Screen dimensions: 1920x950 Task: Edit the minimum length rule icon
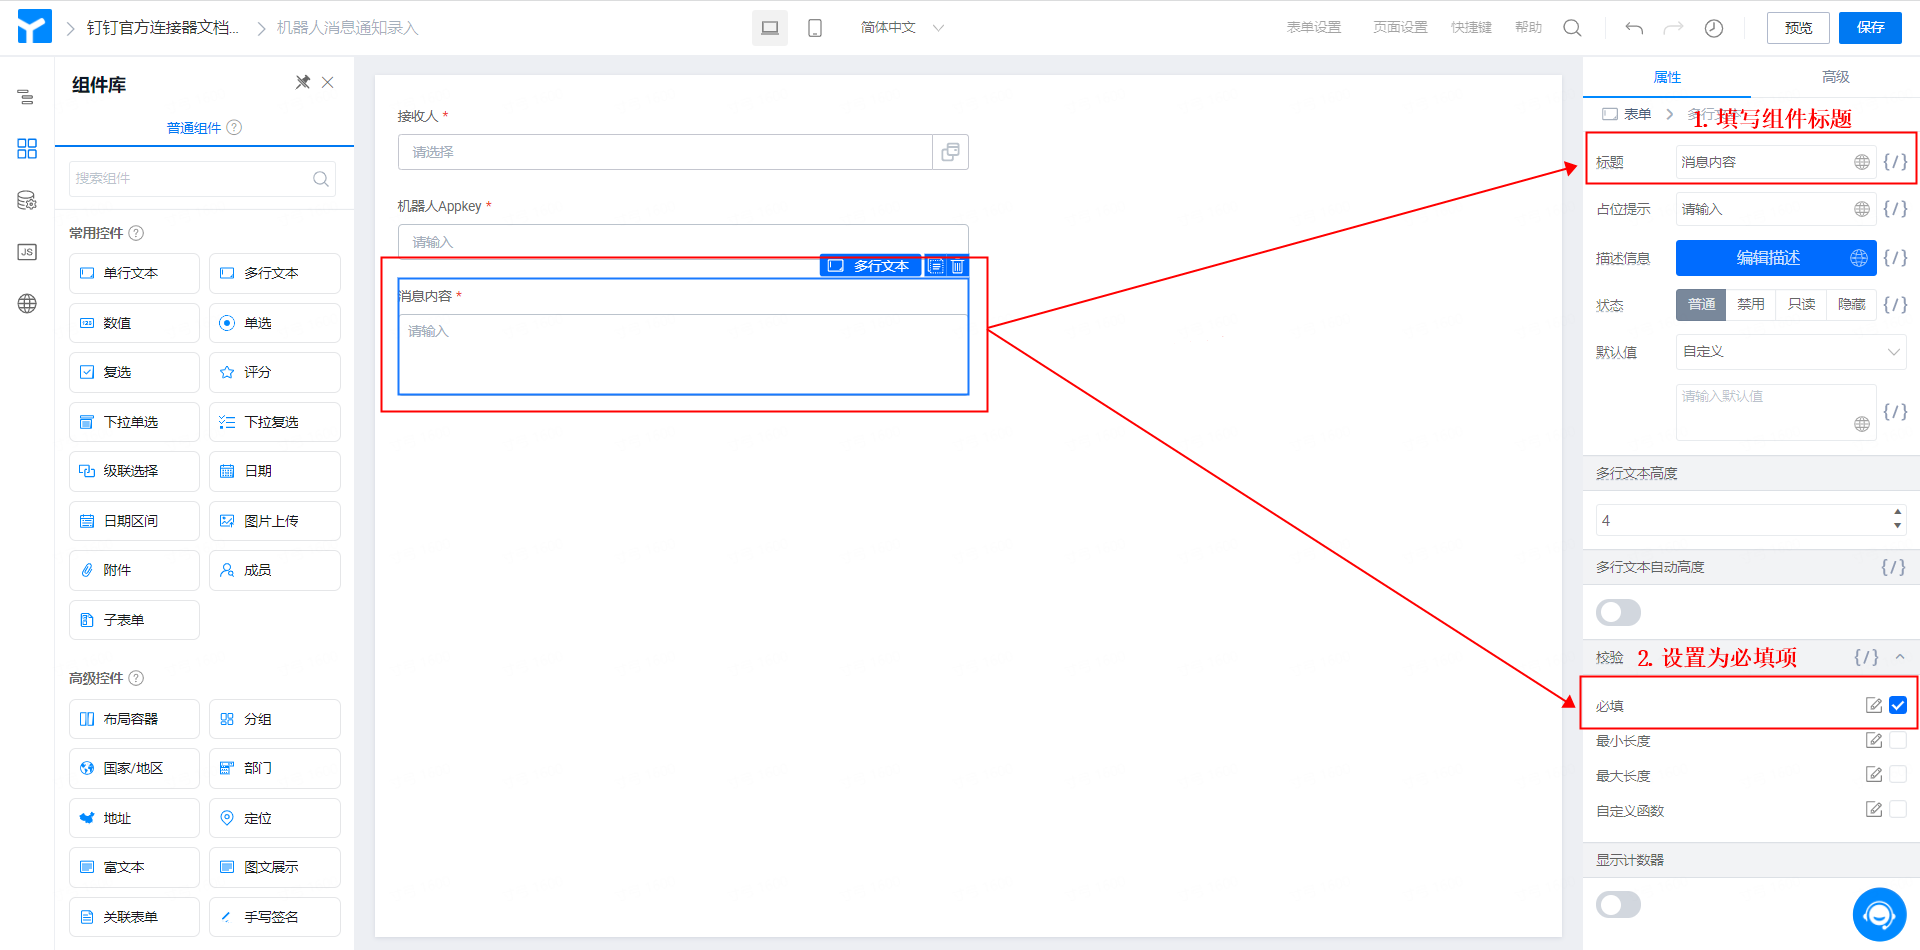pos(1874,740)
